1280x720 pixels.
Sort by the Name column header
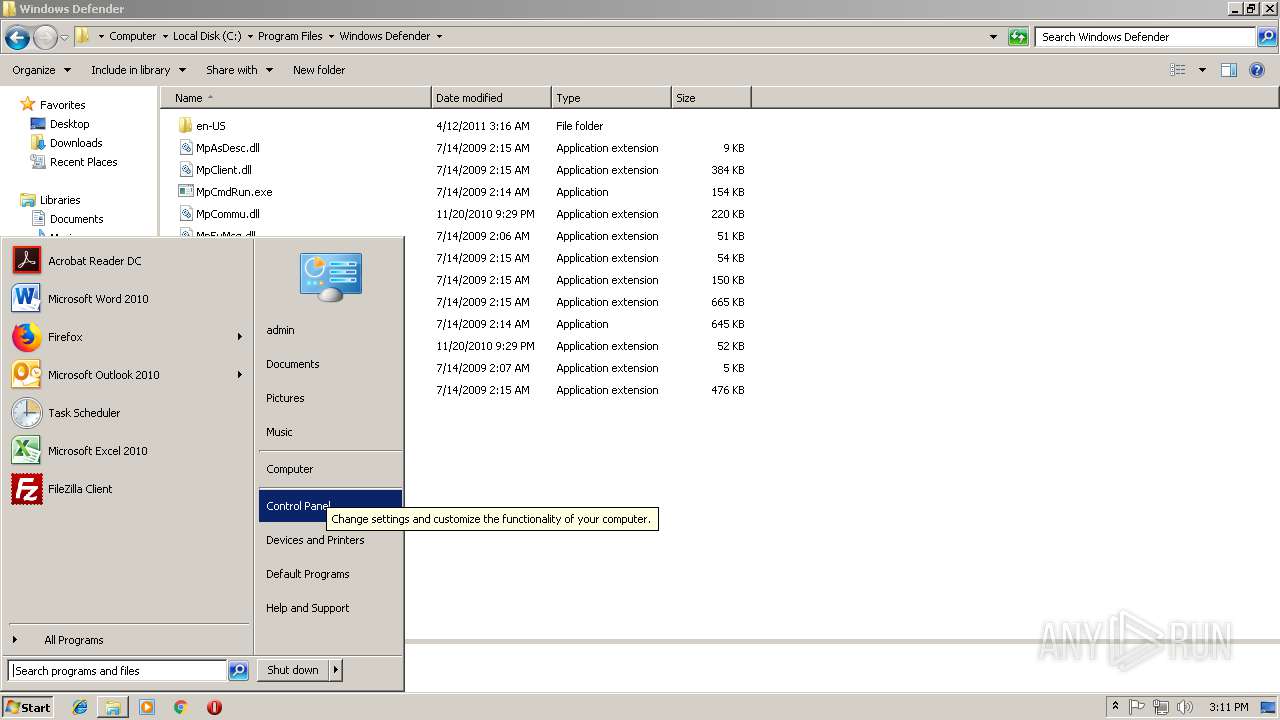tap(296, 98)
